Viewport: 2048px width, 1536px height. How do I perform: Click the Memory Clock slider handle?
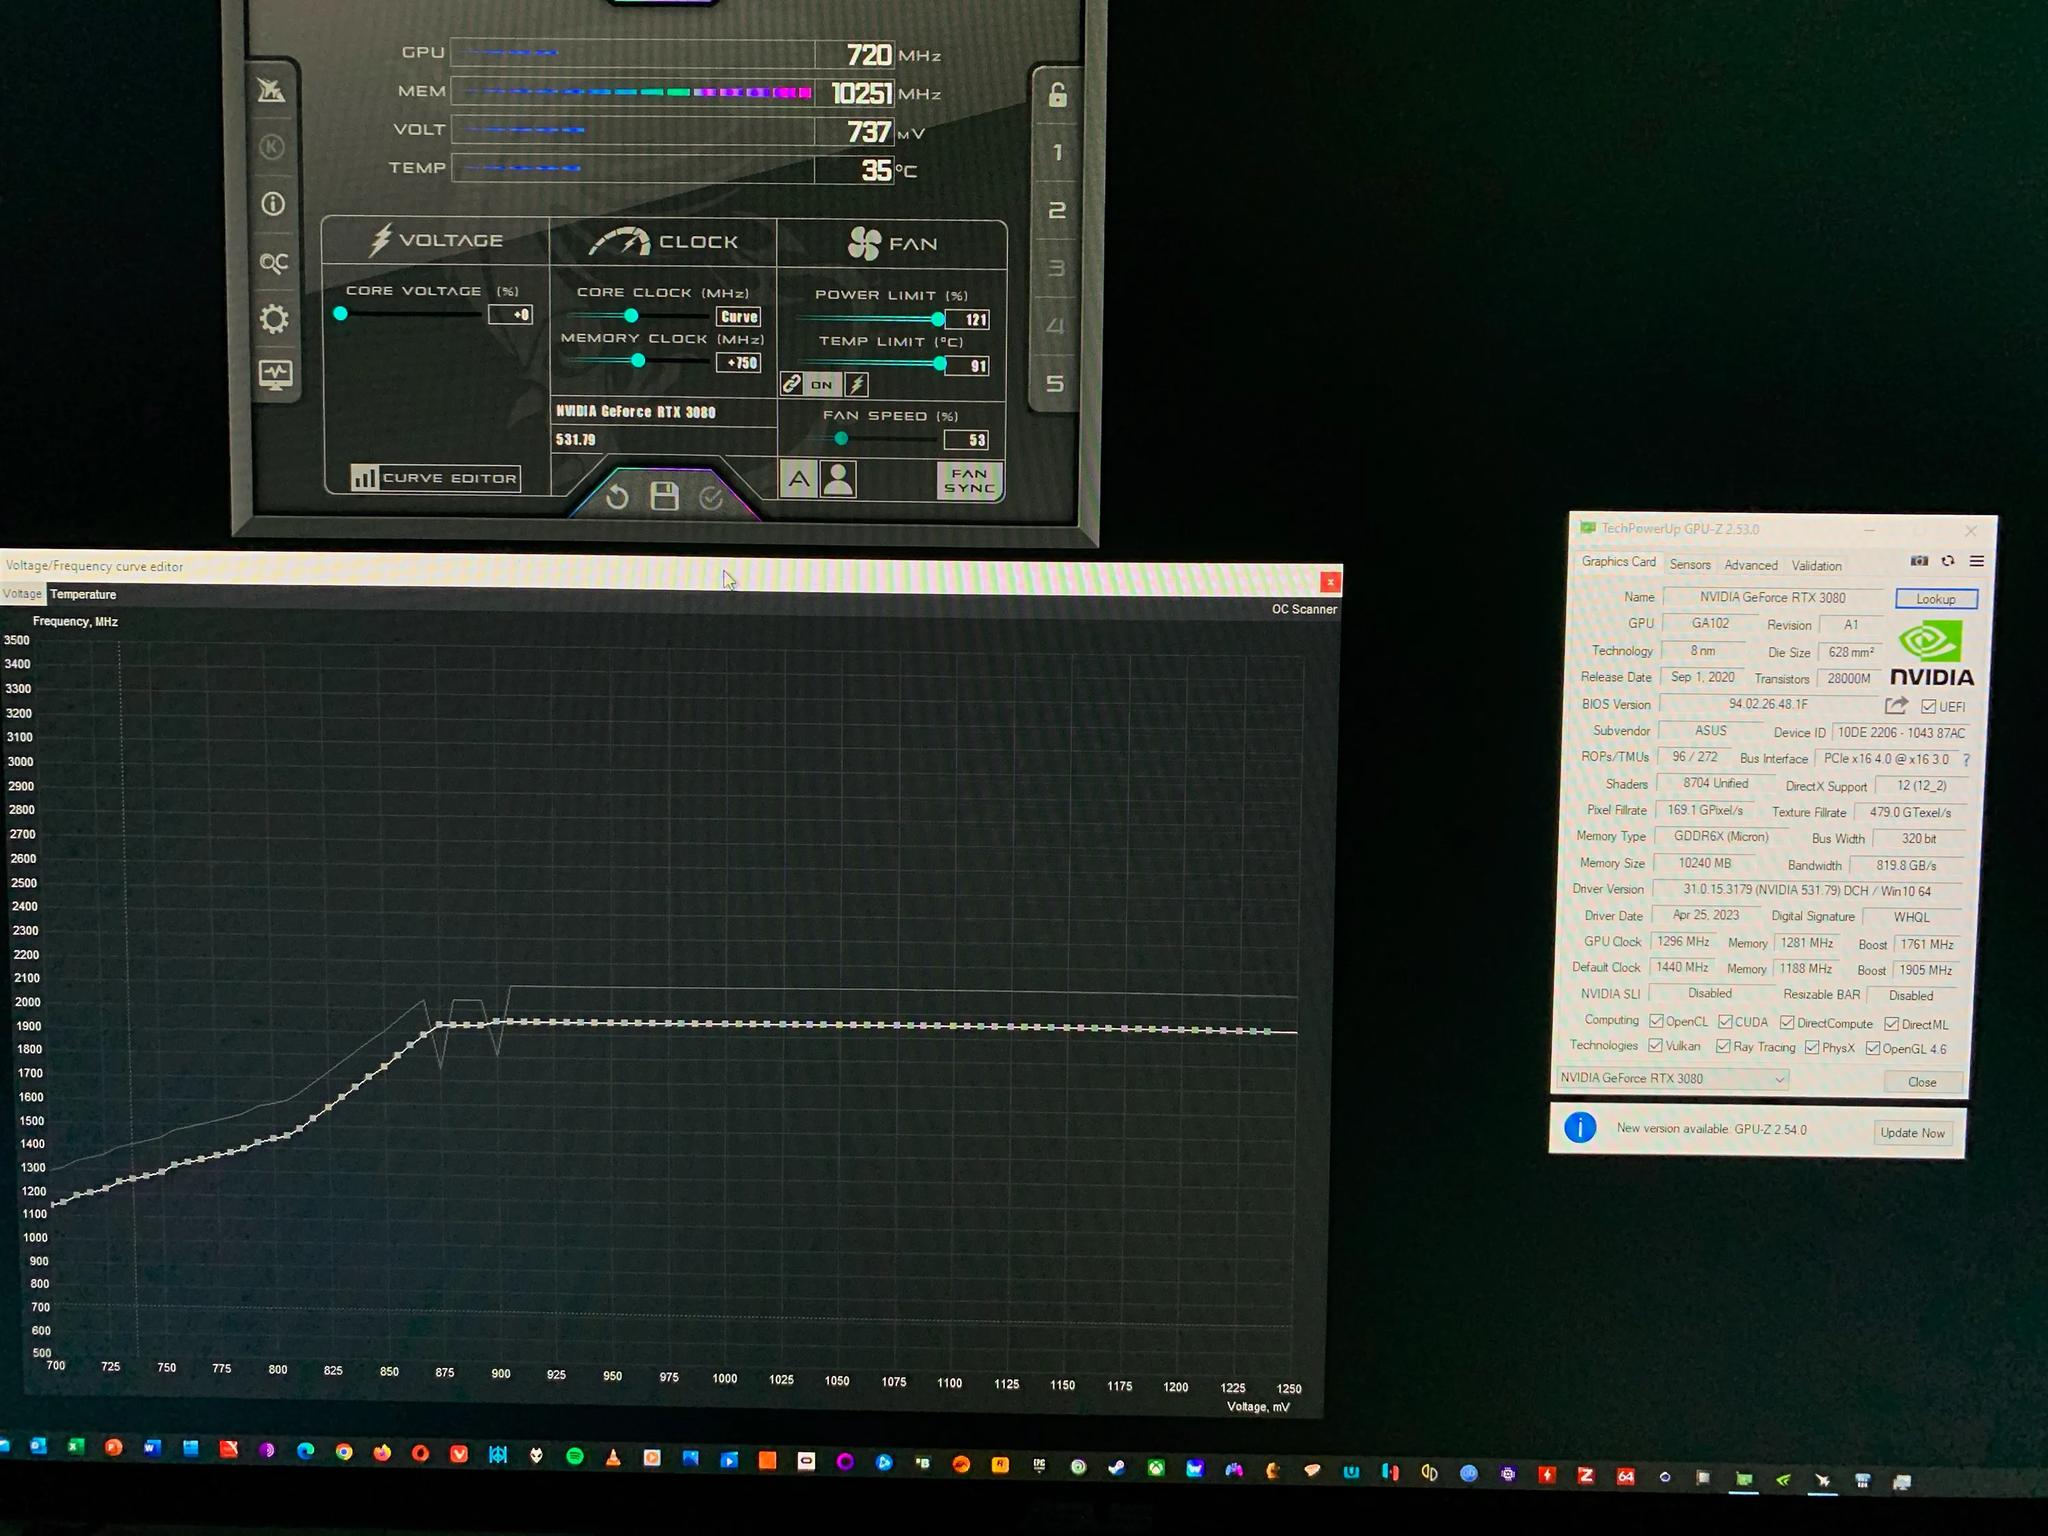[x=638, y=360]
